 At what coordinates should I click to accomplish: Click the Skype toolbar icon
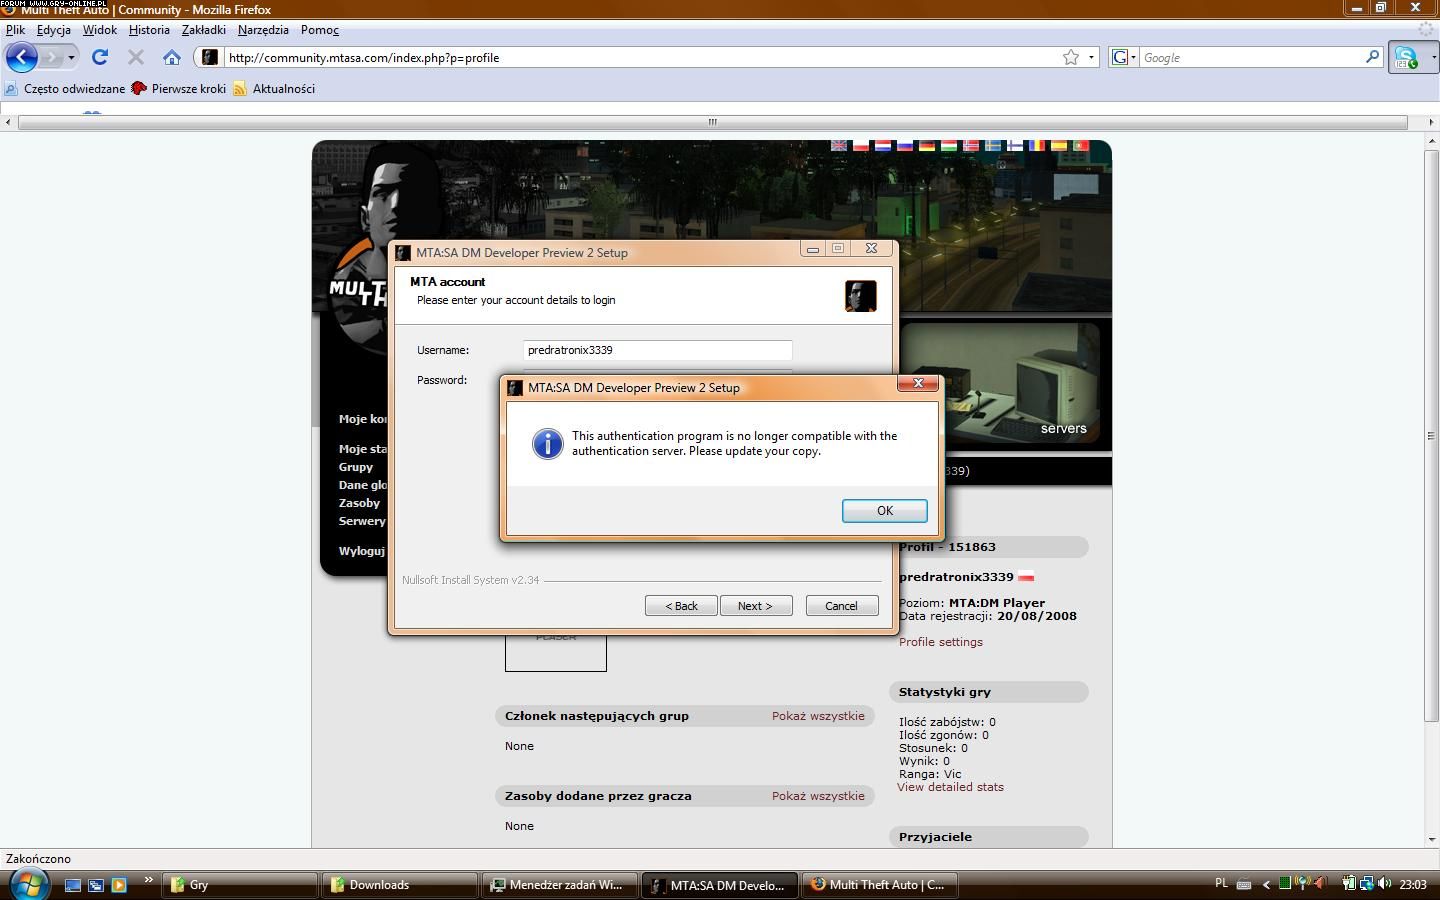[1407, 57]
